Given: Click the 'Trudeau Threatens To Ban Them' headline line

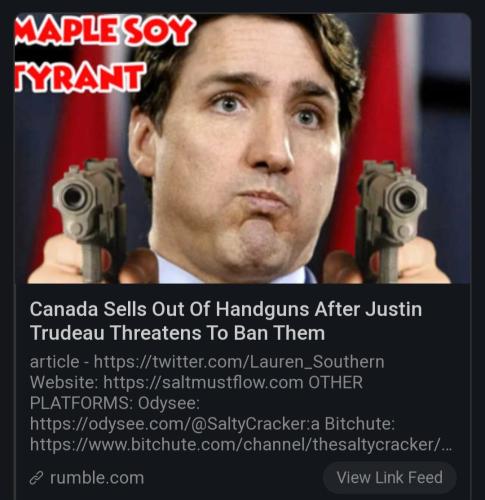Looking at the screenshot, I should 177,333.
